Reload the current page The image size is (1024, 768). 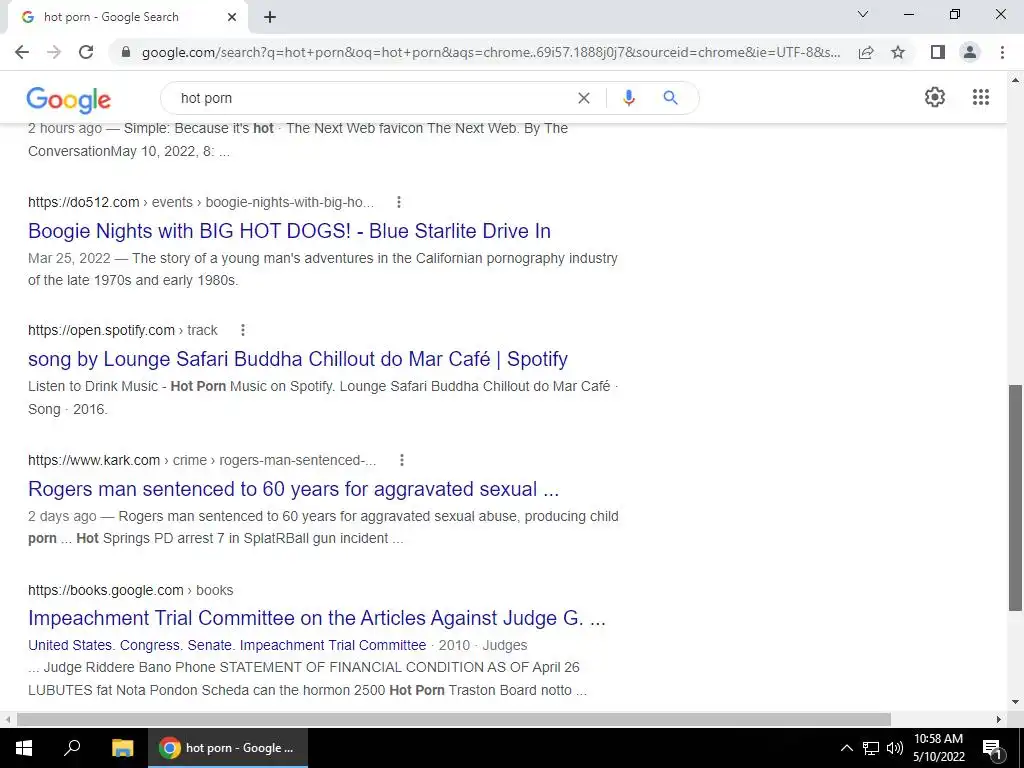pyautogui.click(x=86, y=52)
